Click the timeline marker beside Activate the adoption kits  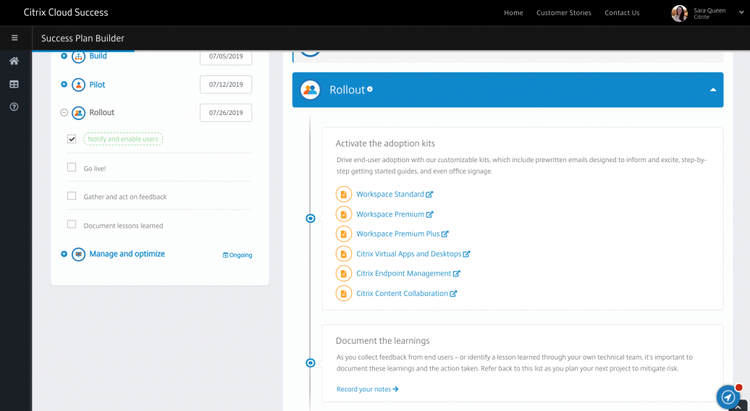click(310, 218)
